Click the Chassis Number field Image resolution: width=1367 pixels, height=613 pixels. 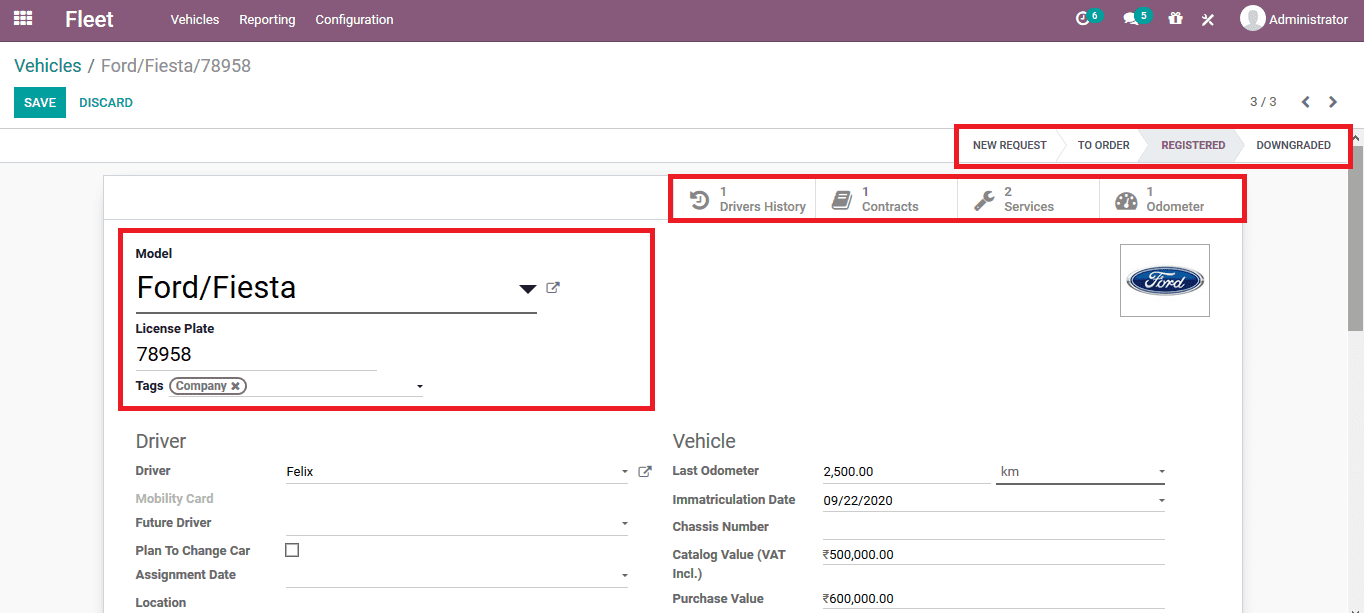tap(994, 527)
